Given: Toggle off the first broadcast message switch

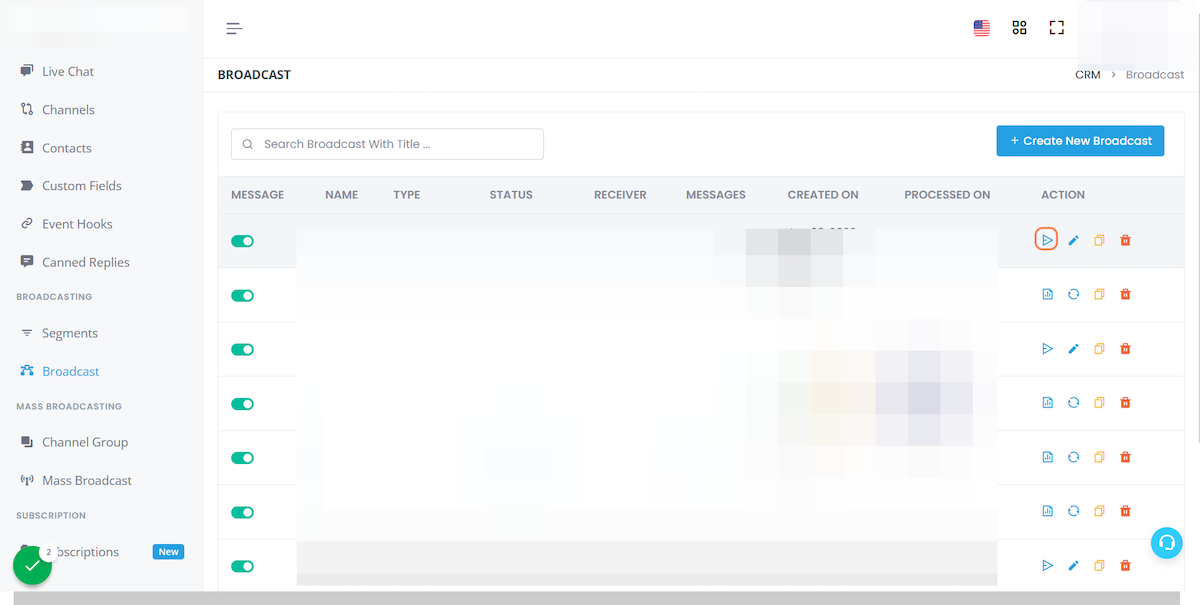Looking at the screenshot, I should click(242, 241).
